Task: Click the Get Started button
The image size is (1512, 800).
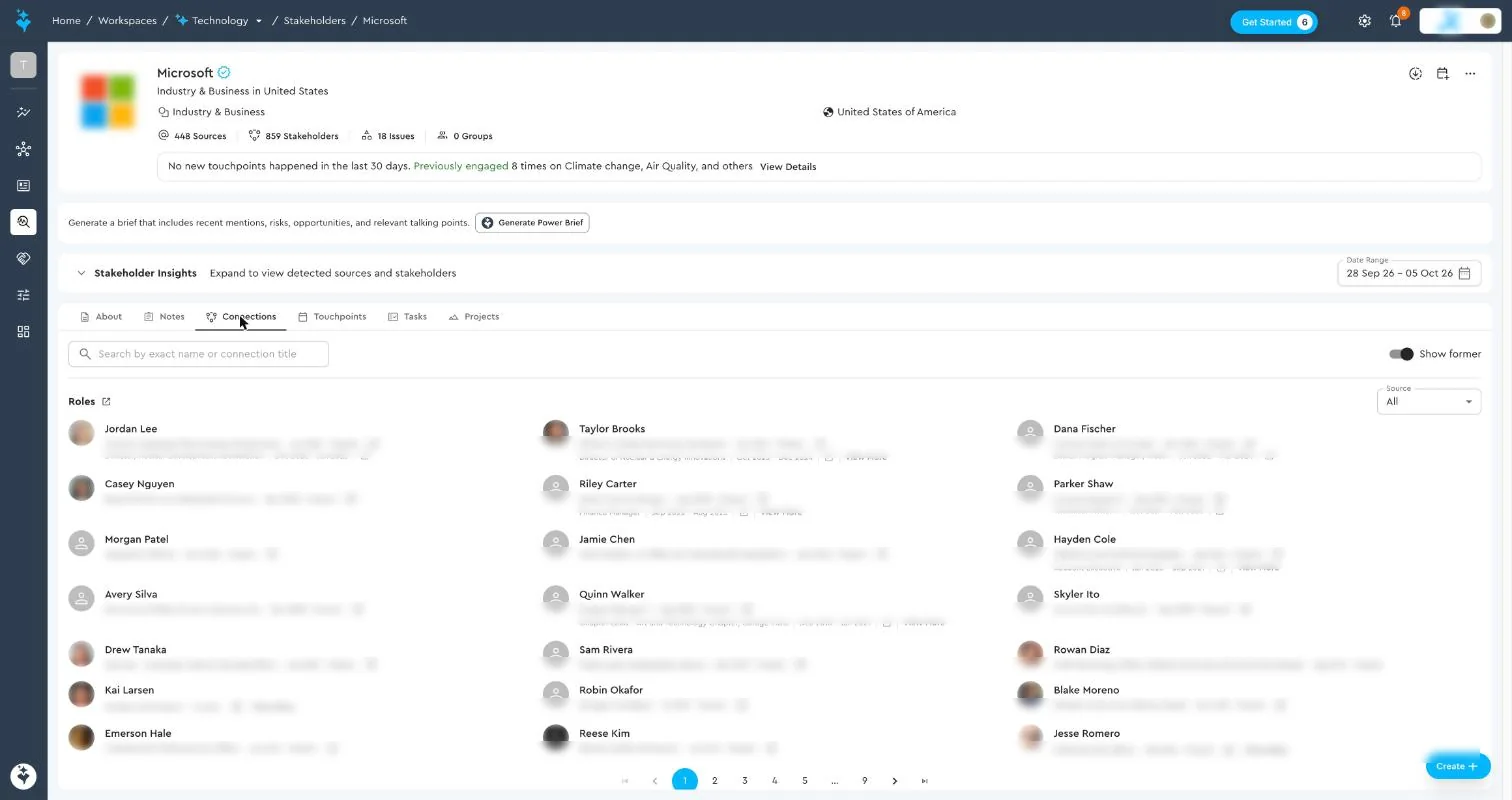Action: click(1274, 22)
